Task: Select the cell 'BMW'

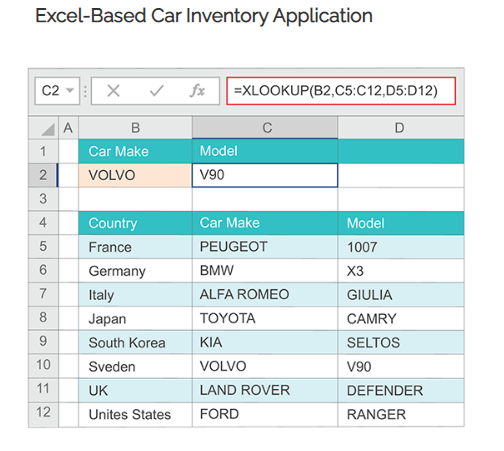Action: point(265,270)
